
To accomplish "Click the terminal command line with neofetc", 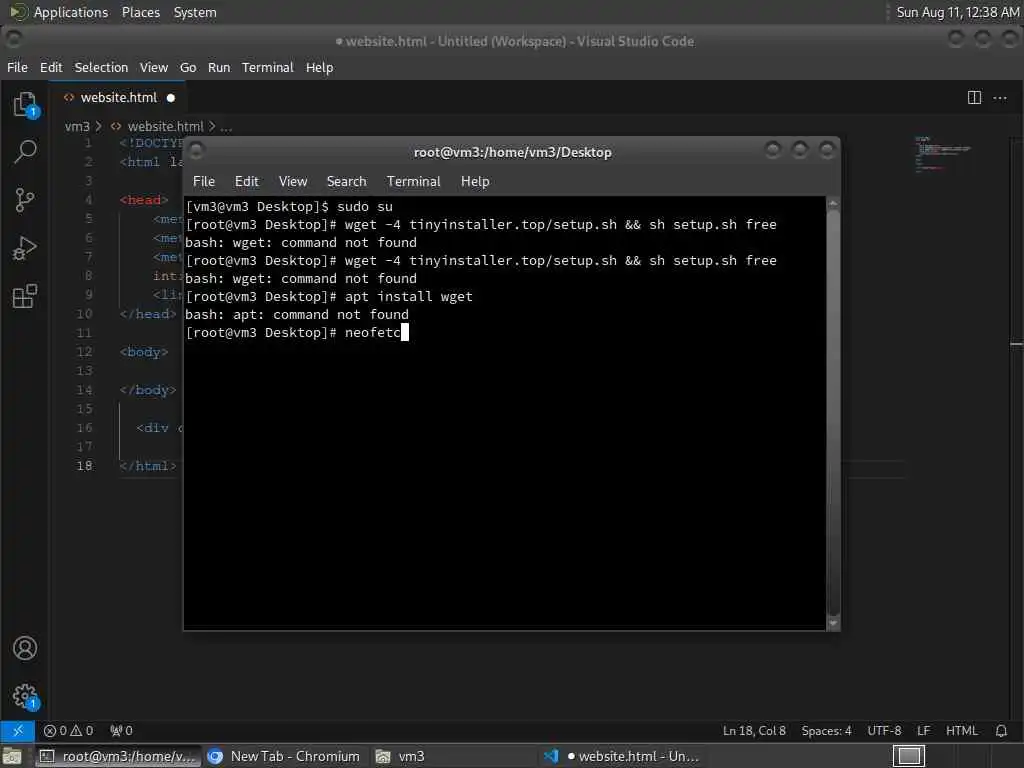I will (x=297, y=332).
